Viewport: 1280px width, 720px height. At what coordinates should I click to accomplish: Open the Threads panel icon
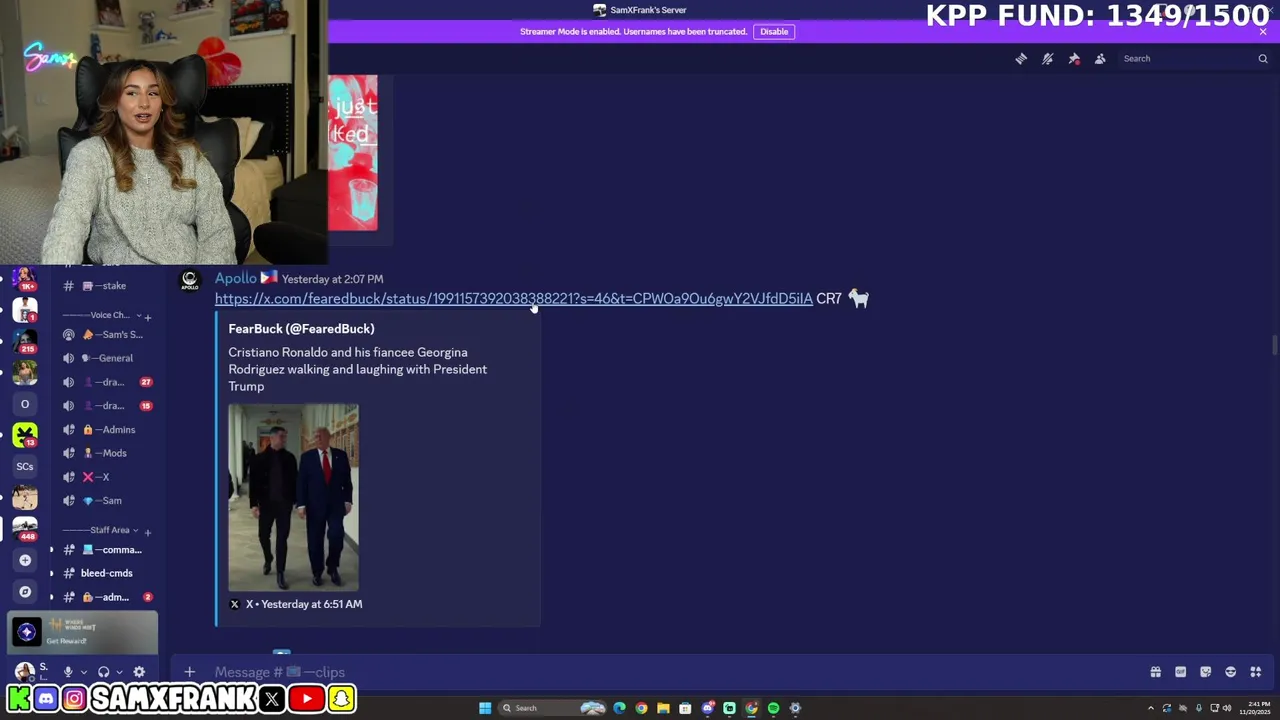click(x=1021, y=59)
